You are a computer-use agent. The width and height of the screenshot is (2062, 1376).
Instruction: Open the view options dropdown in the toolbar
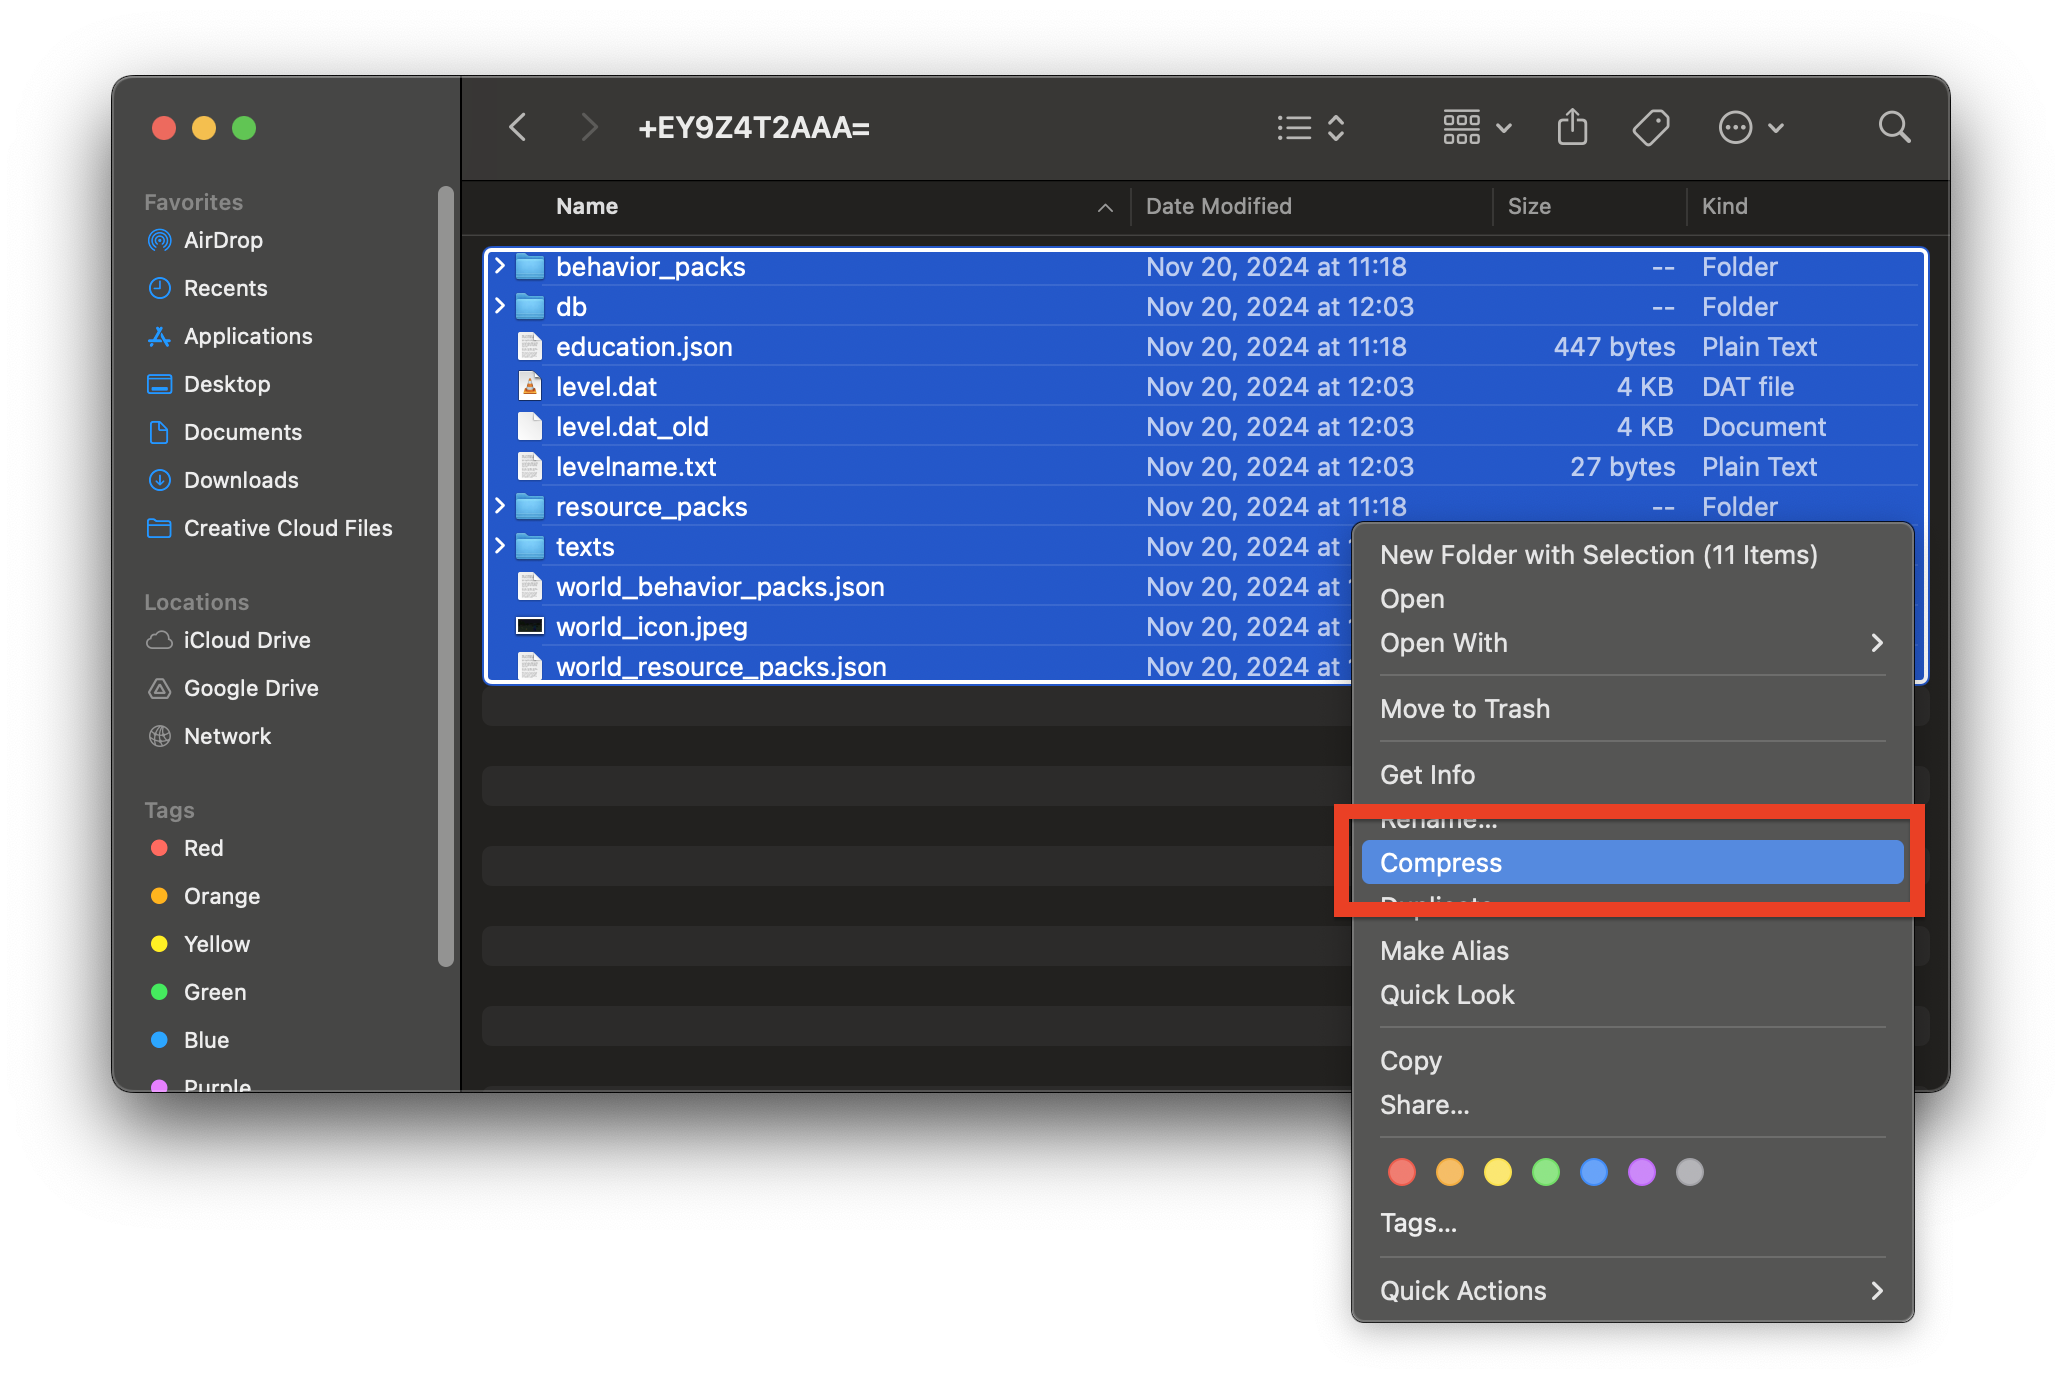[x=1476, y=127]
